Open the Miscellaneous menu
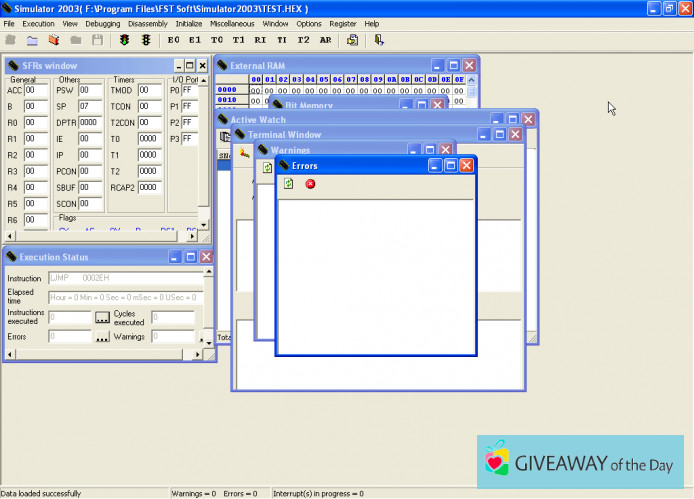Viewport: 694px width, 499px height. click(x=232, y=23)
